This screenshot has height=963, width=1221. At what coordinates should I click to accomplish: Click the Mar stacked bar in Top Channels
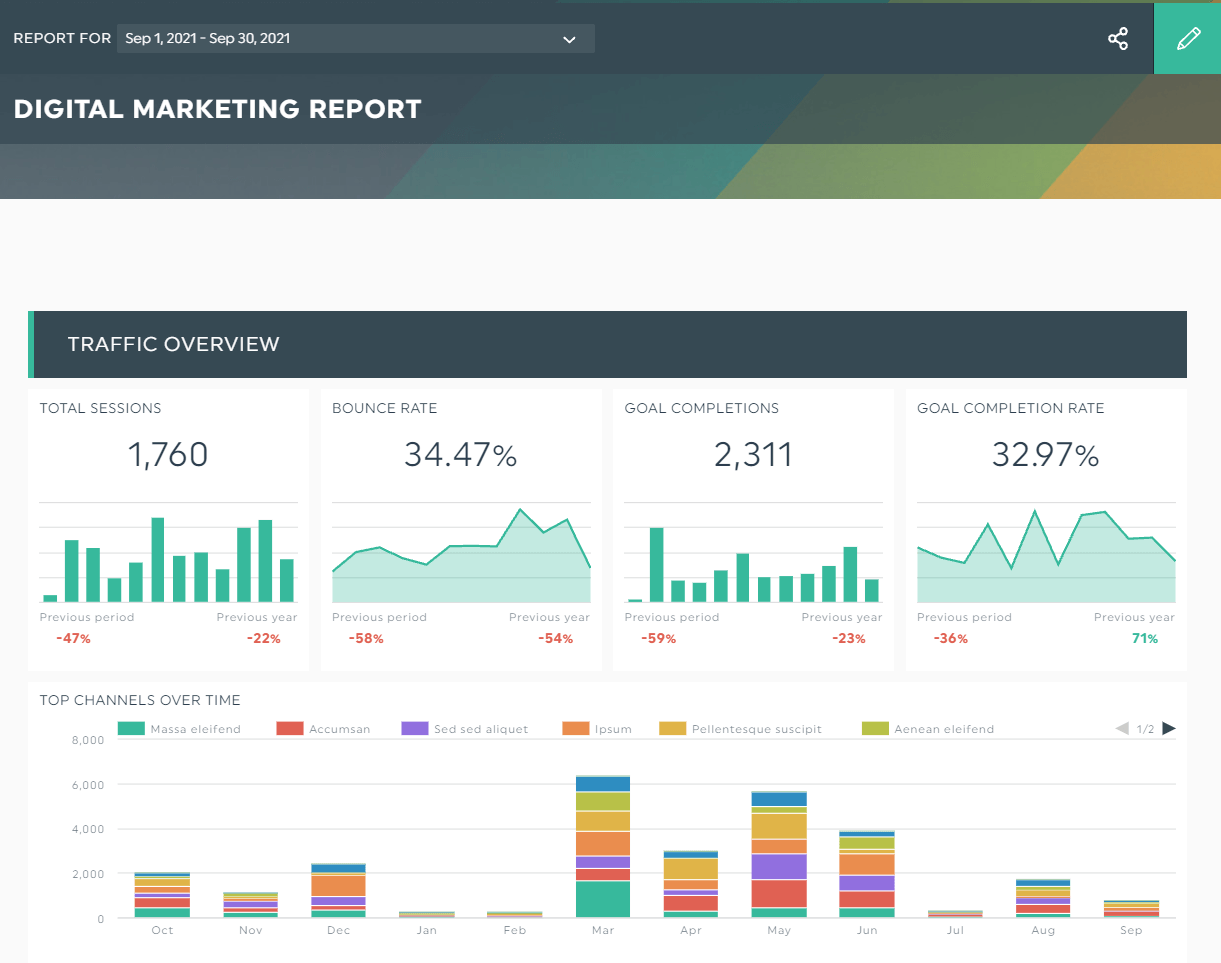click(603, 846)
